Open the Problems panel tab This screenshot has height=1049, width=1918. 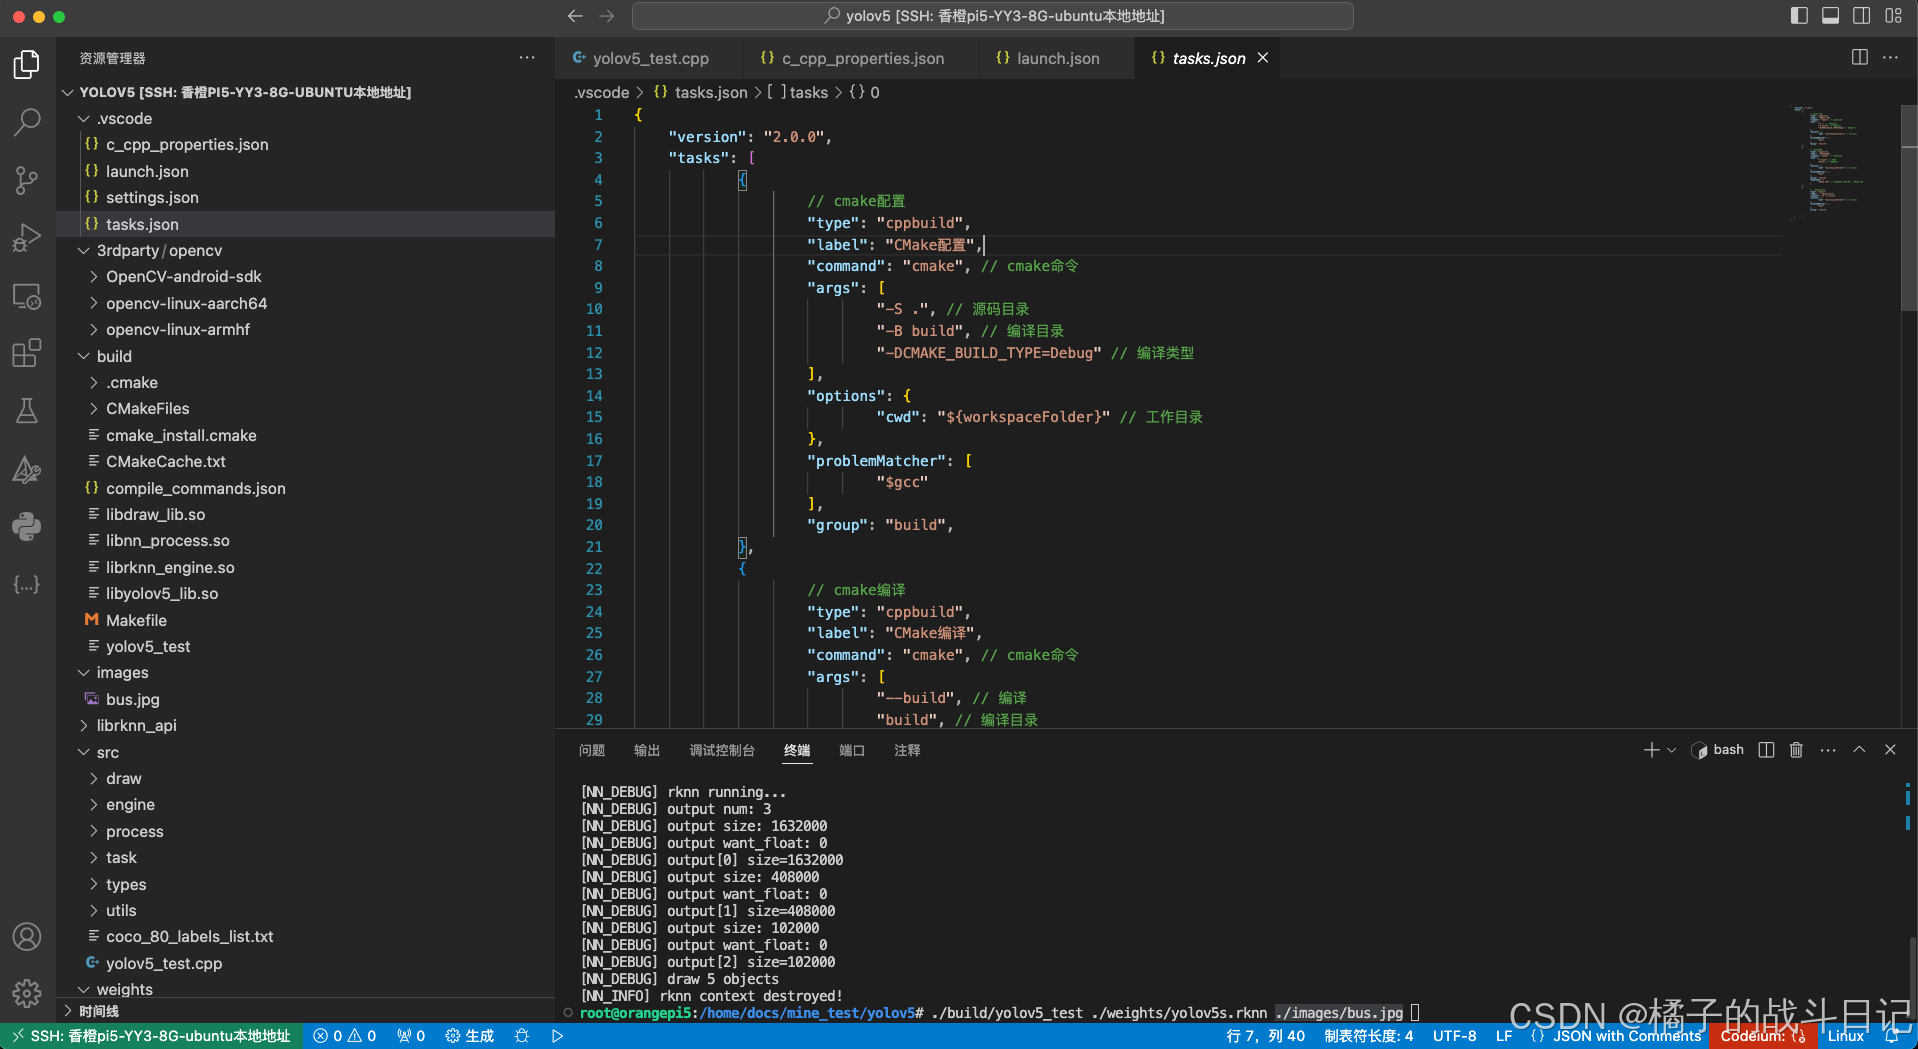pyautogui.click(x=592, y=750)
